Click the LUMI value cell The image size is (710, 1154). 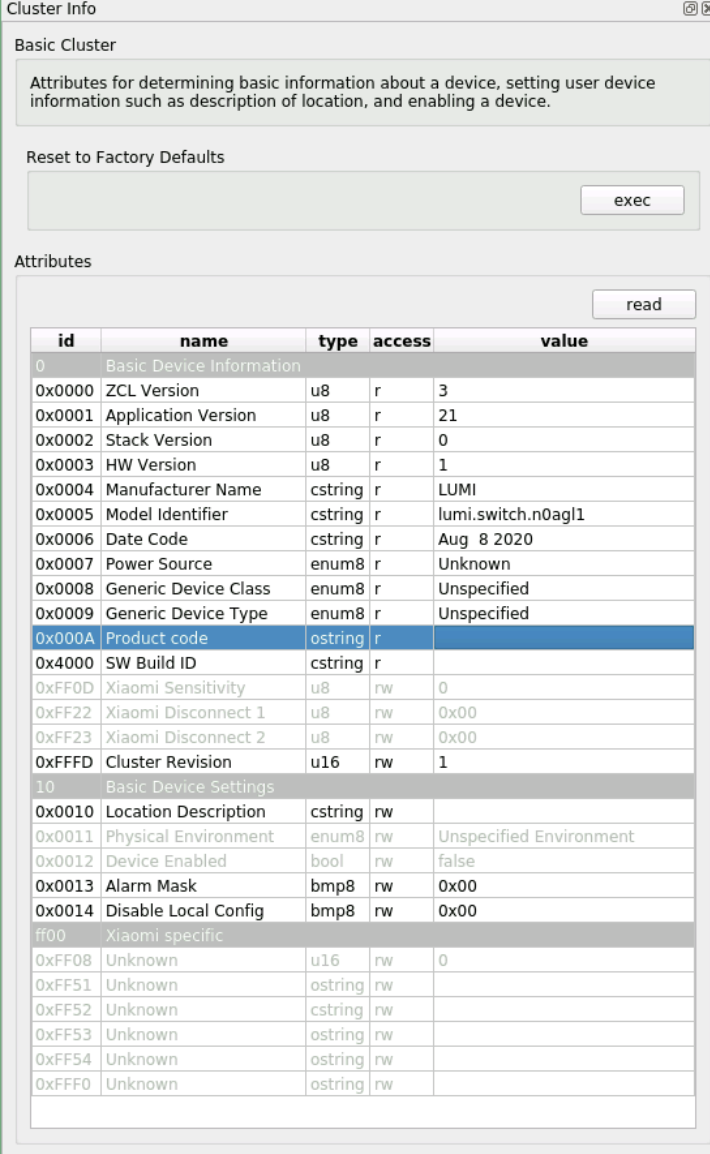(x=564, y=489)
